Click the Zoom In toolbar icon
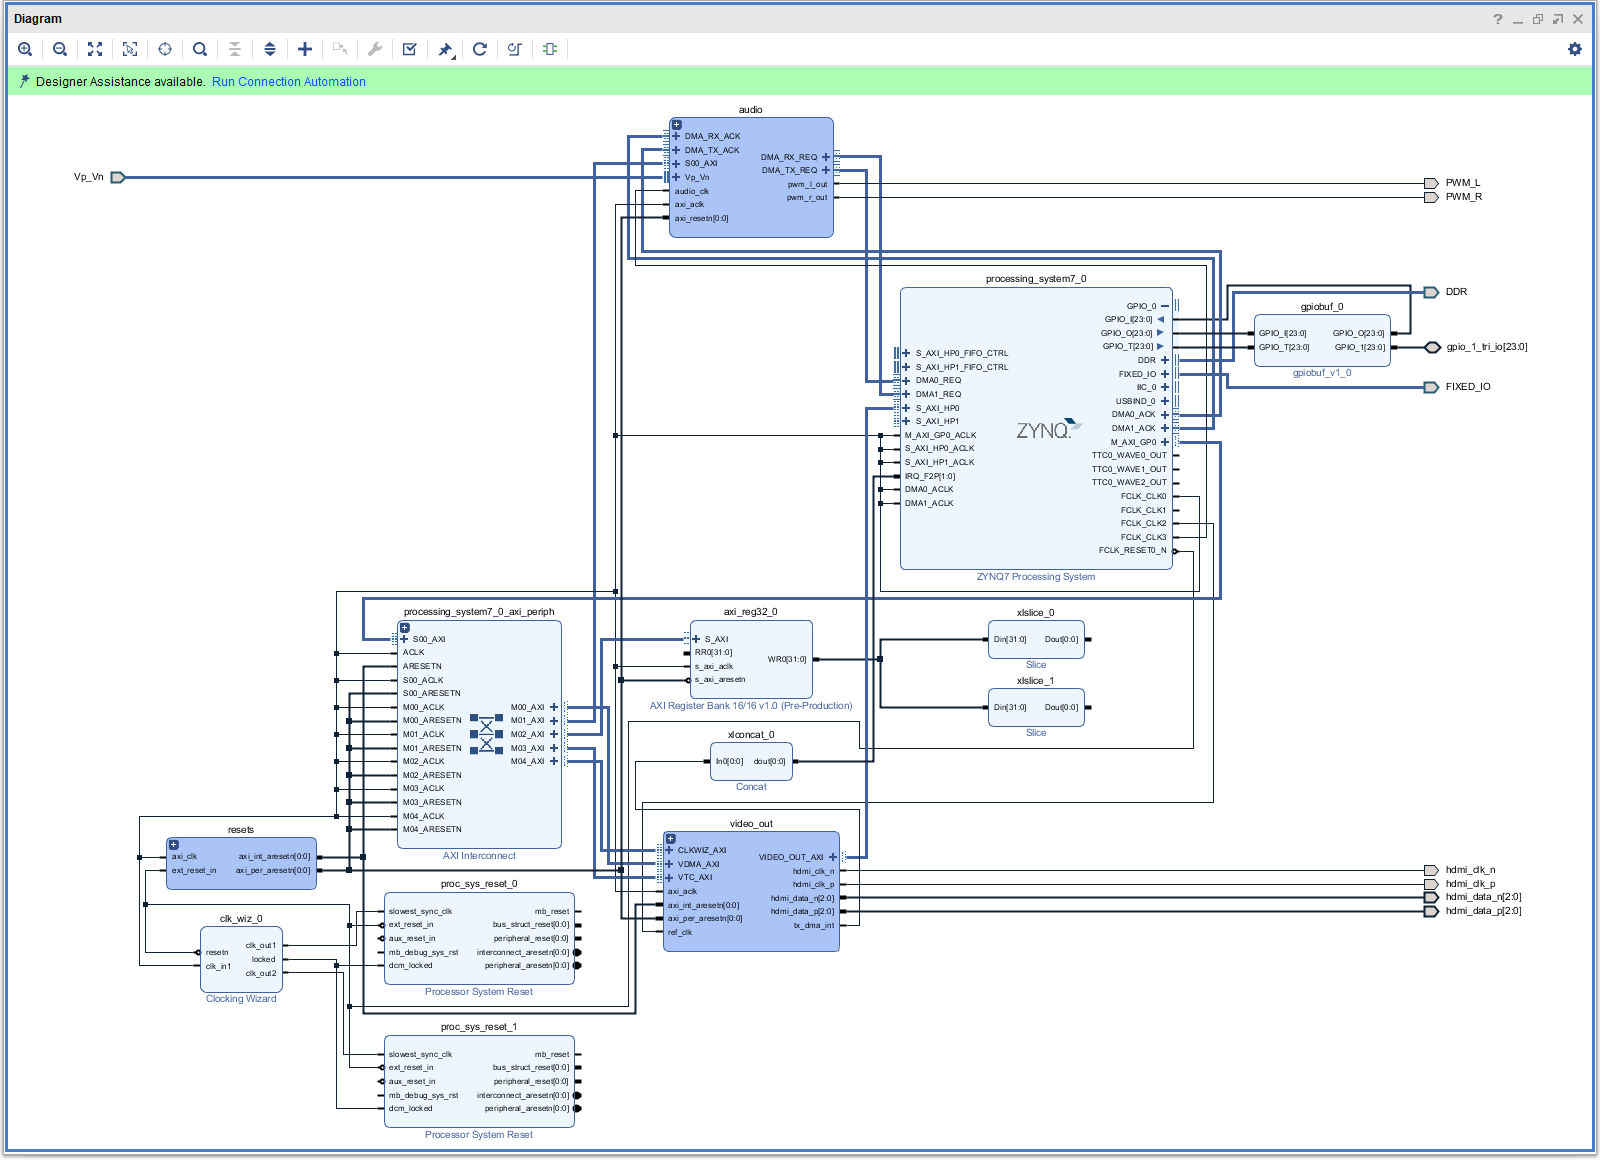The height and width of the screenshot is (1160, 1600). pos(25,49)
